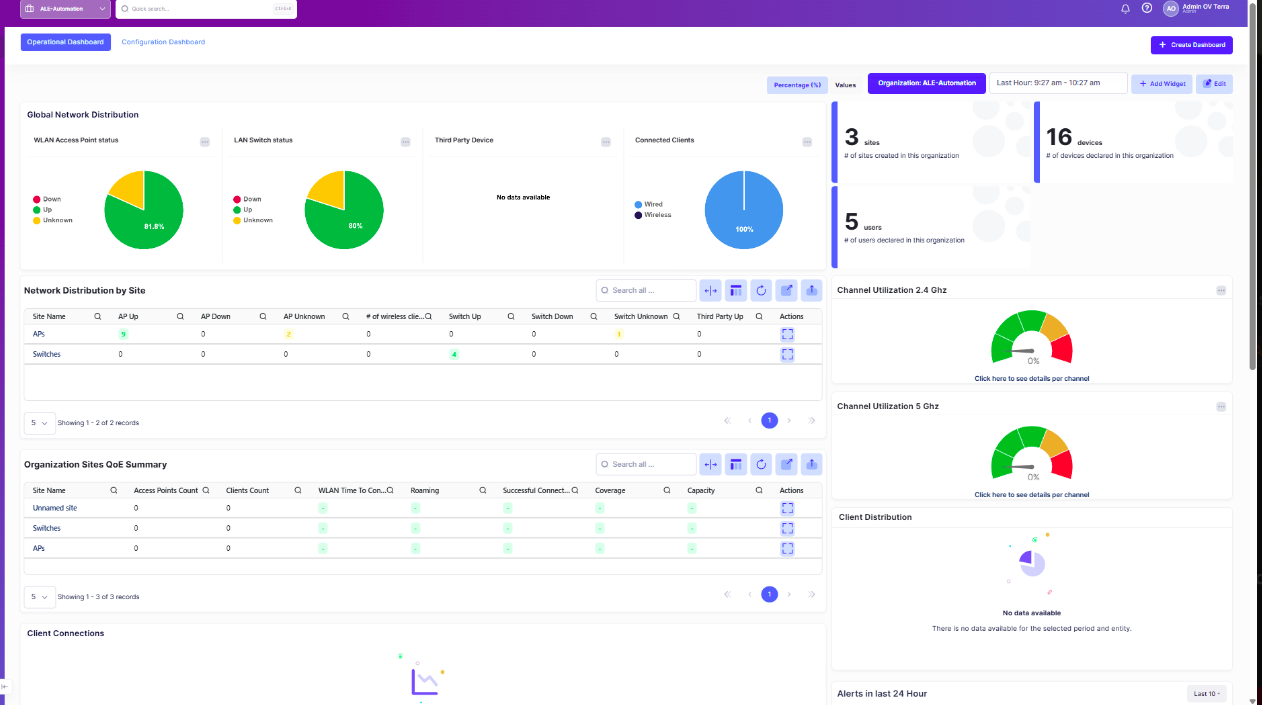Toggle the Down legend in WLAN Access Point status
This screenshot has width=1262, height=705.
click(48, 199)
